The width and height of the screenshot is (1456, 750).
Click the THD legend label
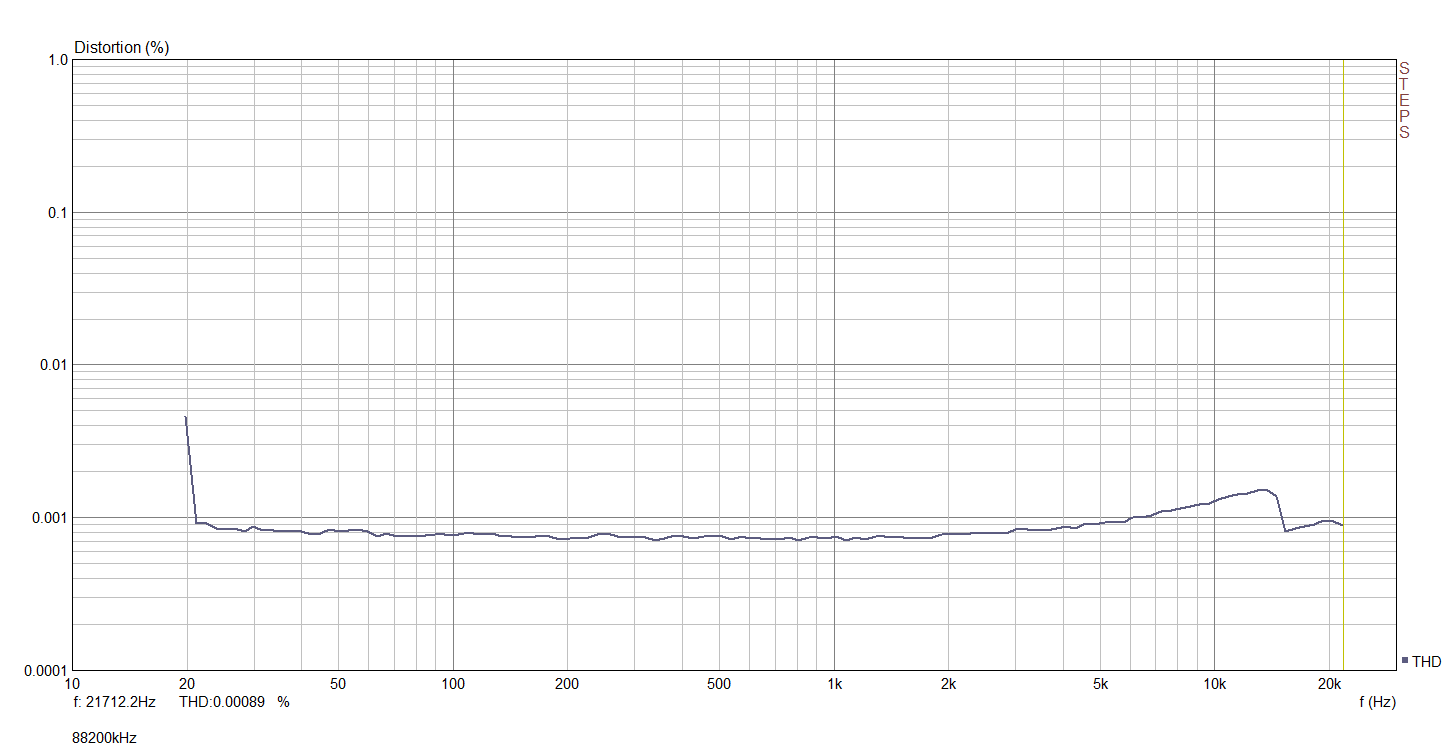1426,662
